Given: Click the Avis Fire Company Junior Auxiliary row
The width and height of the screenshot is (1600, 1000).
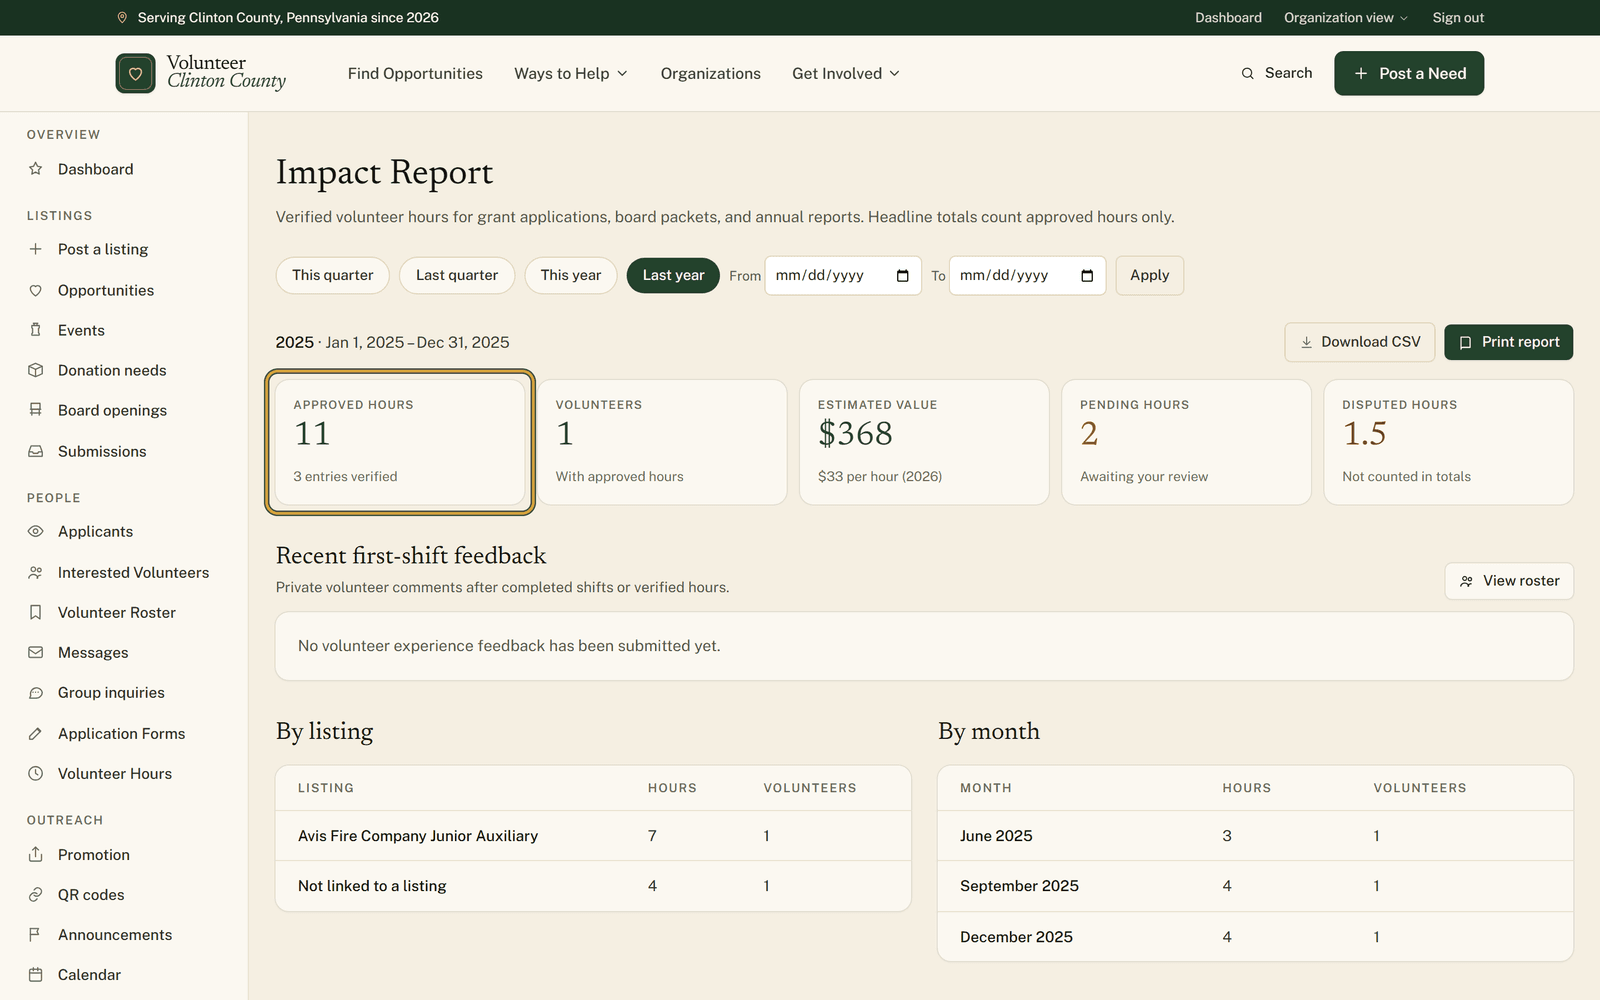Looking at the screenshot, I should coord(593,836).
